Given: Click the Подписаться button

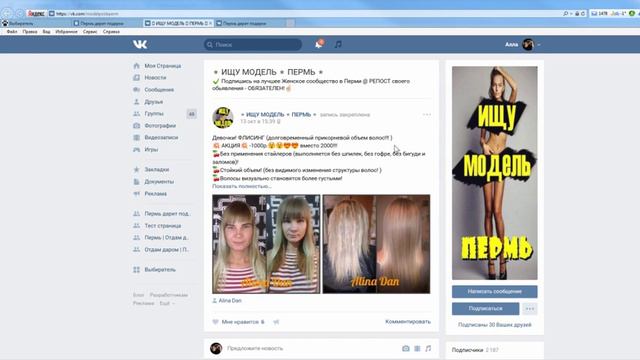Looking at the screenshot, I should pyautogui.click(x=485, y=309).
